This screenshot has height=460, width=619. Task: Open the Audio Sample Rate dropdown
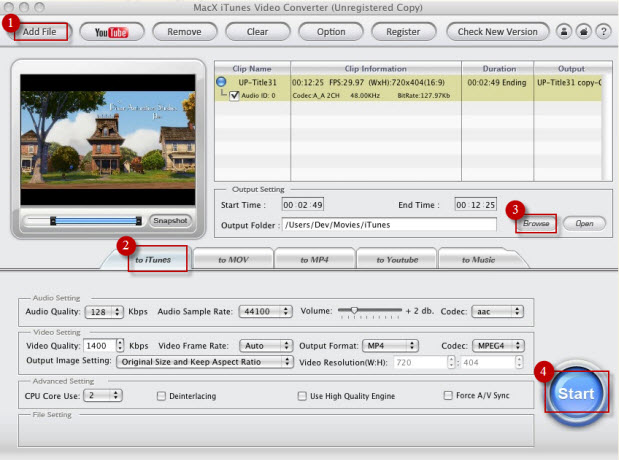point(265,311)
